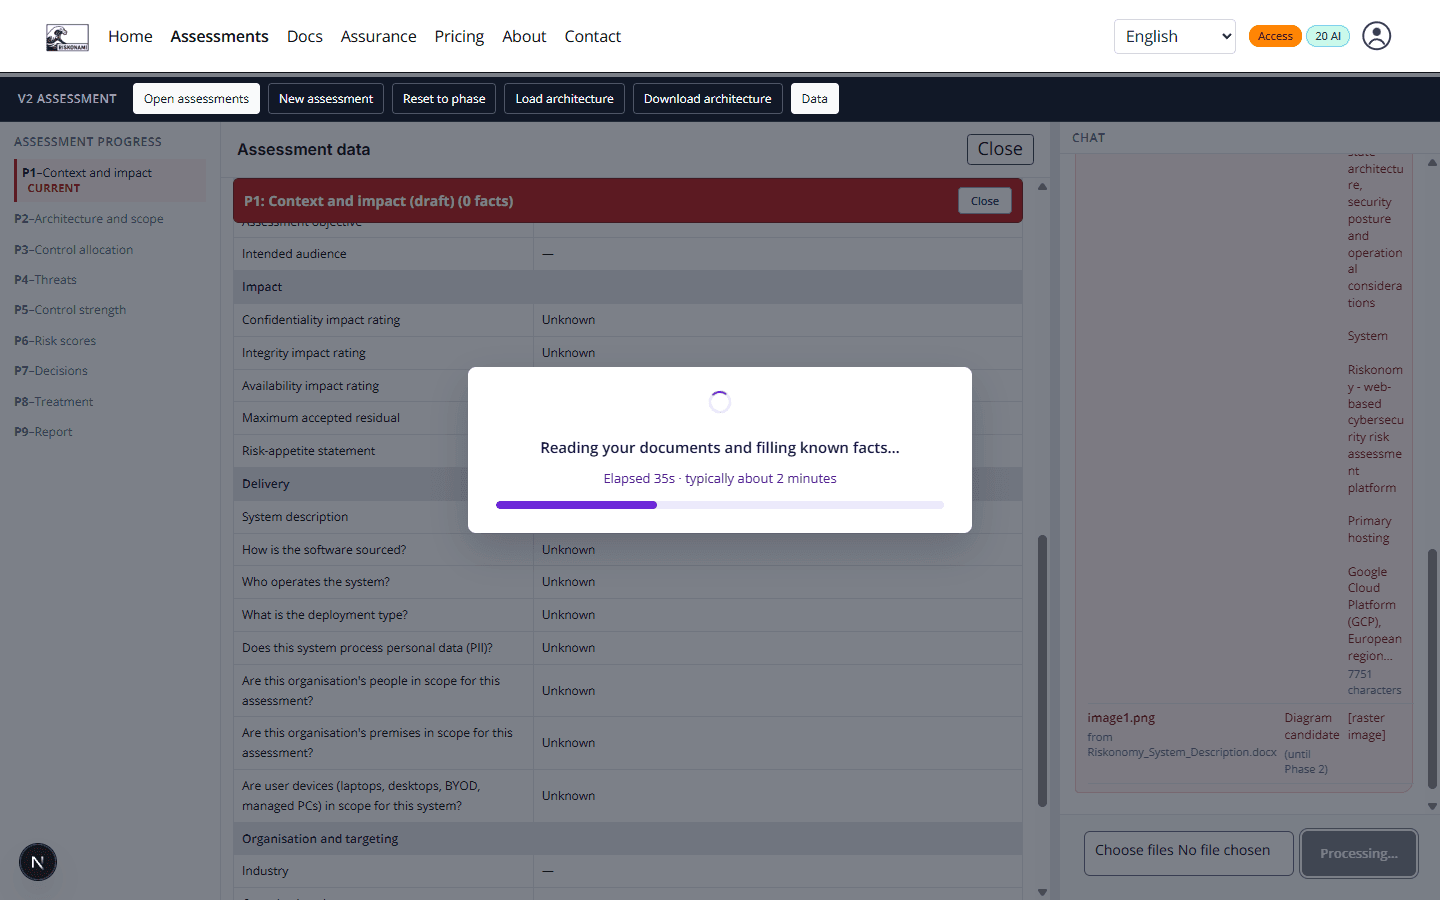Viewport: 1440px width, 900px height.
Task: Click the Riskonami logo icon
Action: [x=67, y=37]
